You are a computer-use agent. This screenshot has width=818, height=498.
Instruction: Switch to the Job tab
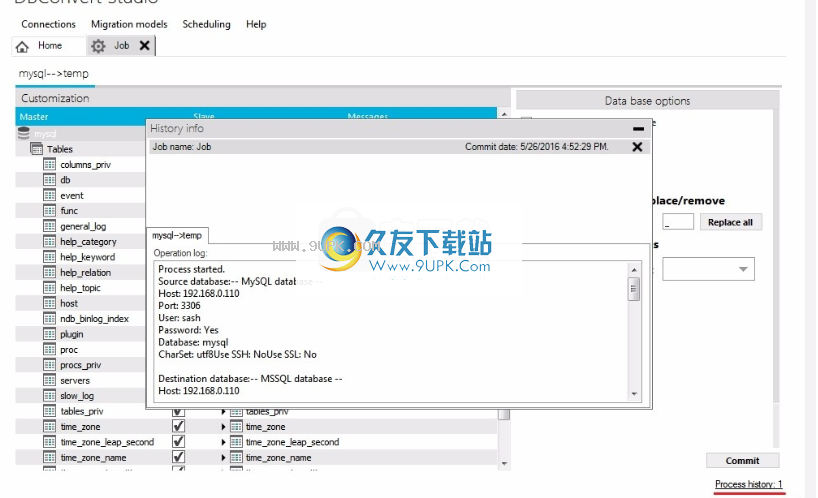121,46
